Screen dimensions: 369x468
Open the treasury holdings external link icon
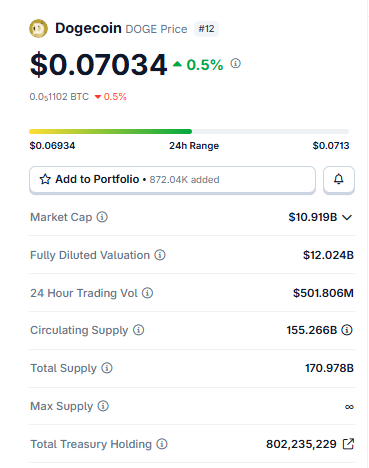348,444
